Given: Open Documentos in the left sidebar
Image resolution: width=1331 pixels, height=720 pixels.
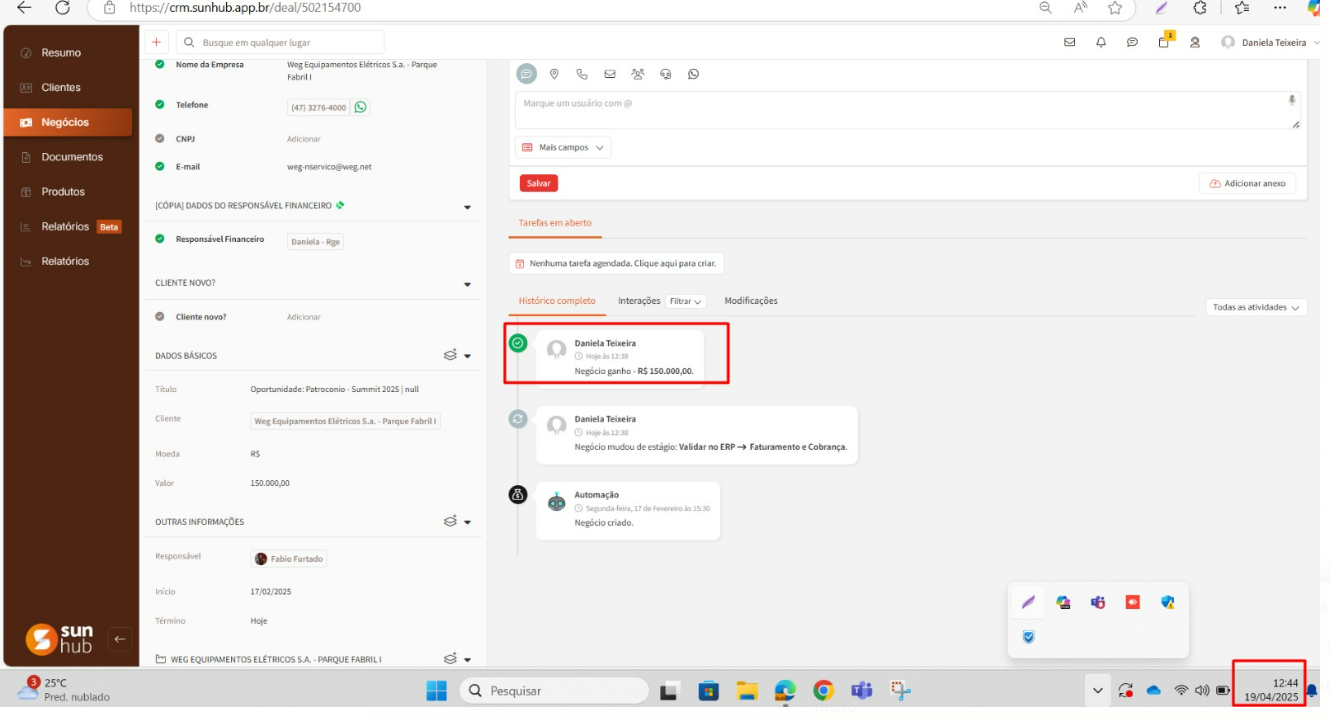Looking at the screenshot, I should click(x=72, y=157).
